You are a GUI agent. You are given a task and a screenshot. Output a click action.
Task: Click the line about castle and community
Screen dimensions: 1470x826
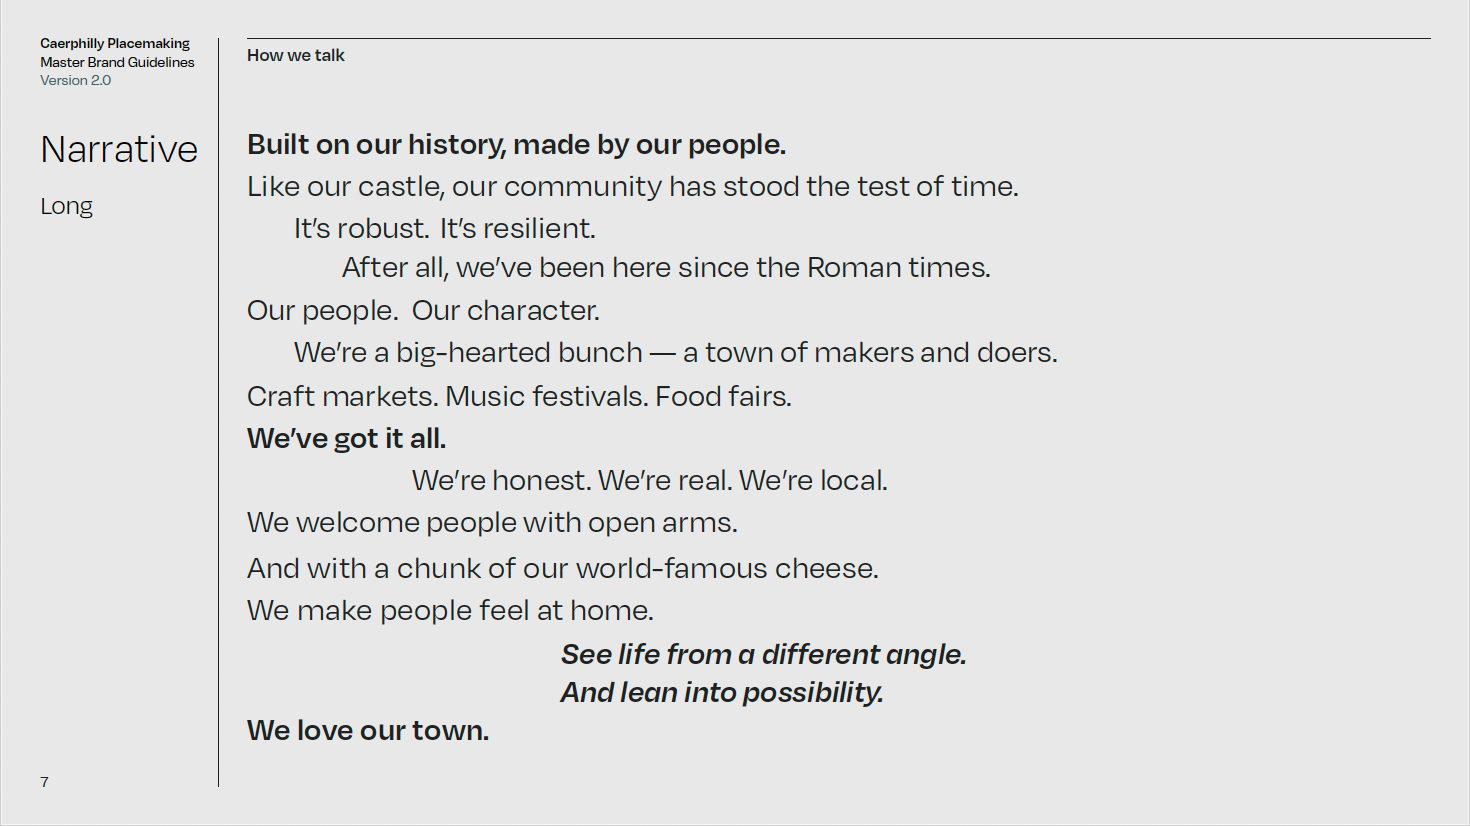coord(633,187)
